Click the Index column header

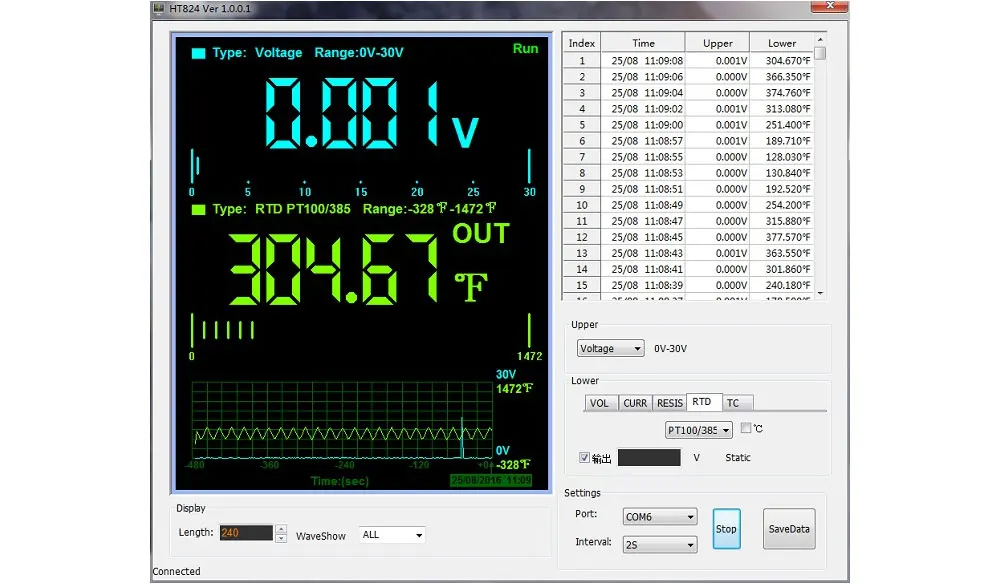point(582,43)
